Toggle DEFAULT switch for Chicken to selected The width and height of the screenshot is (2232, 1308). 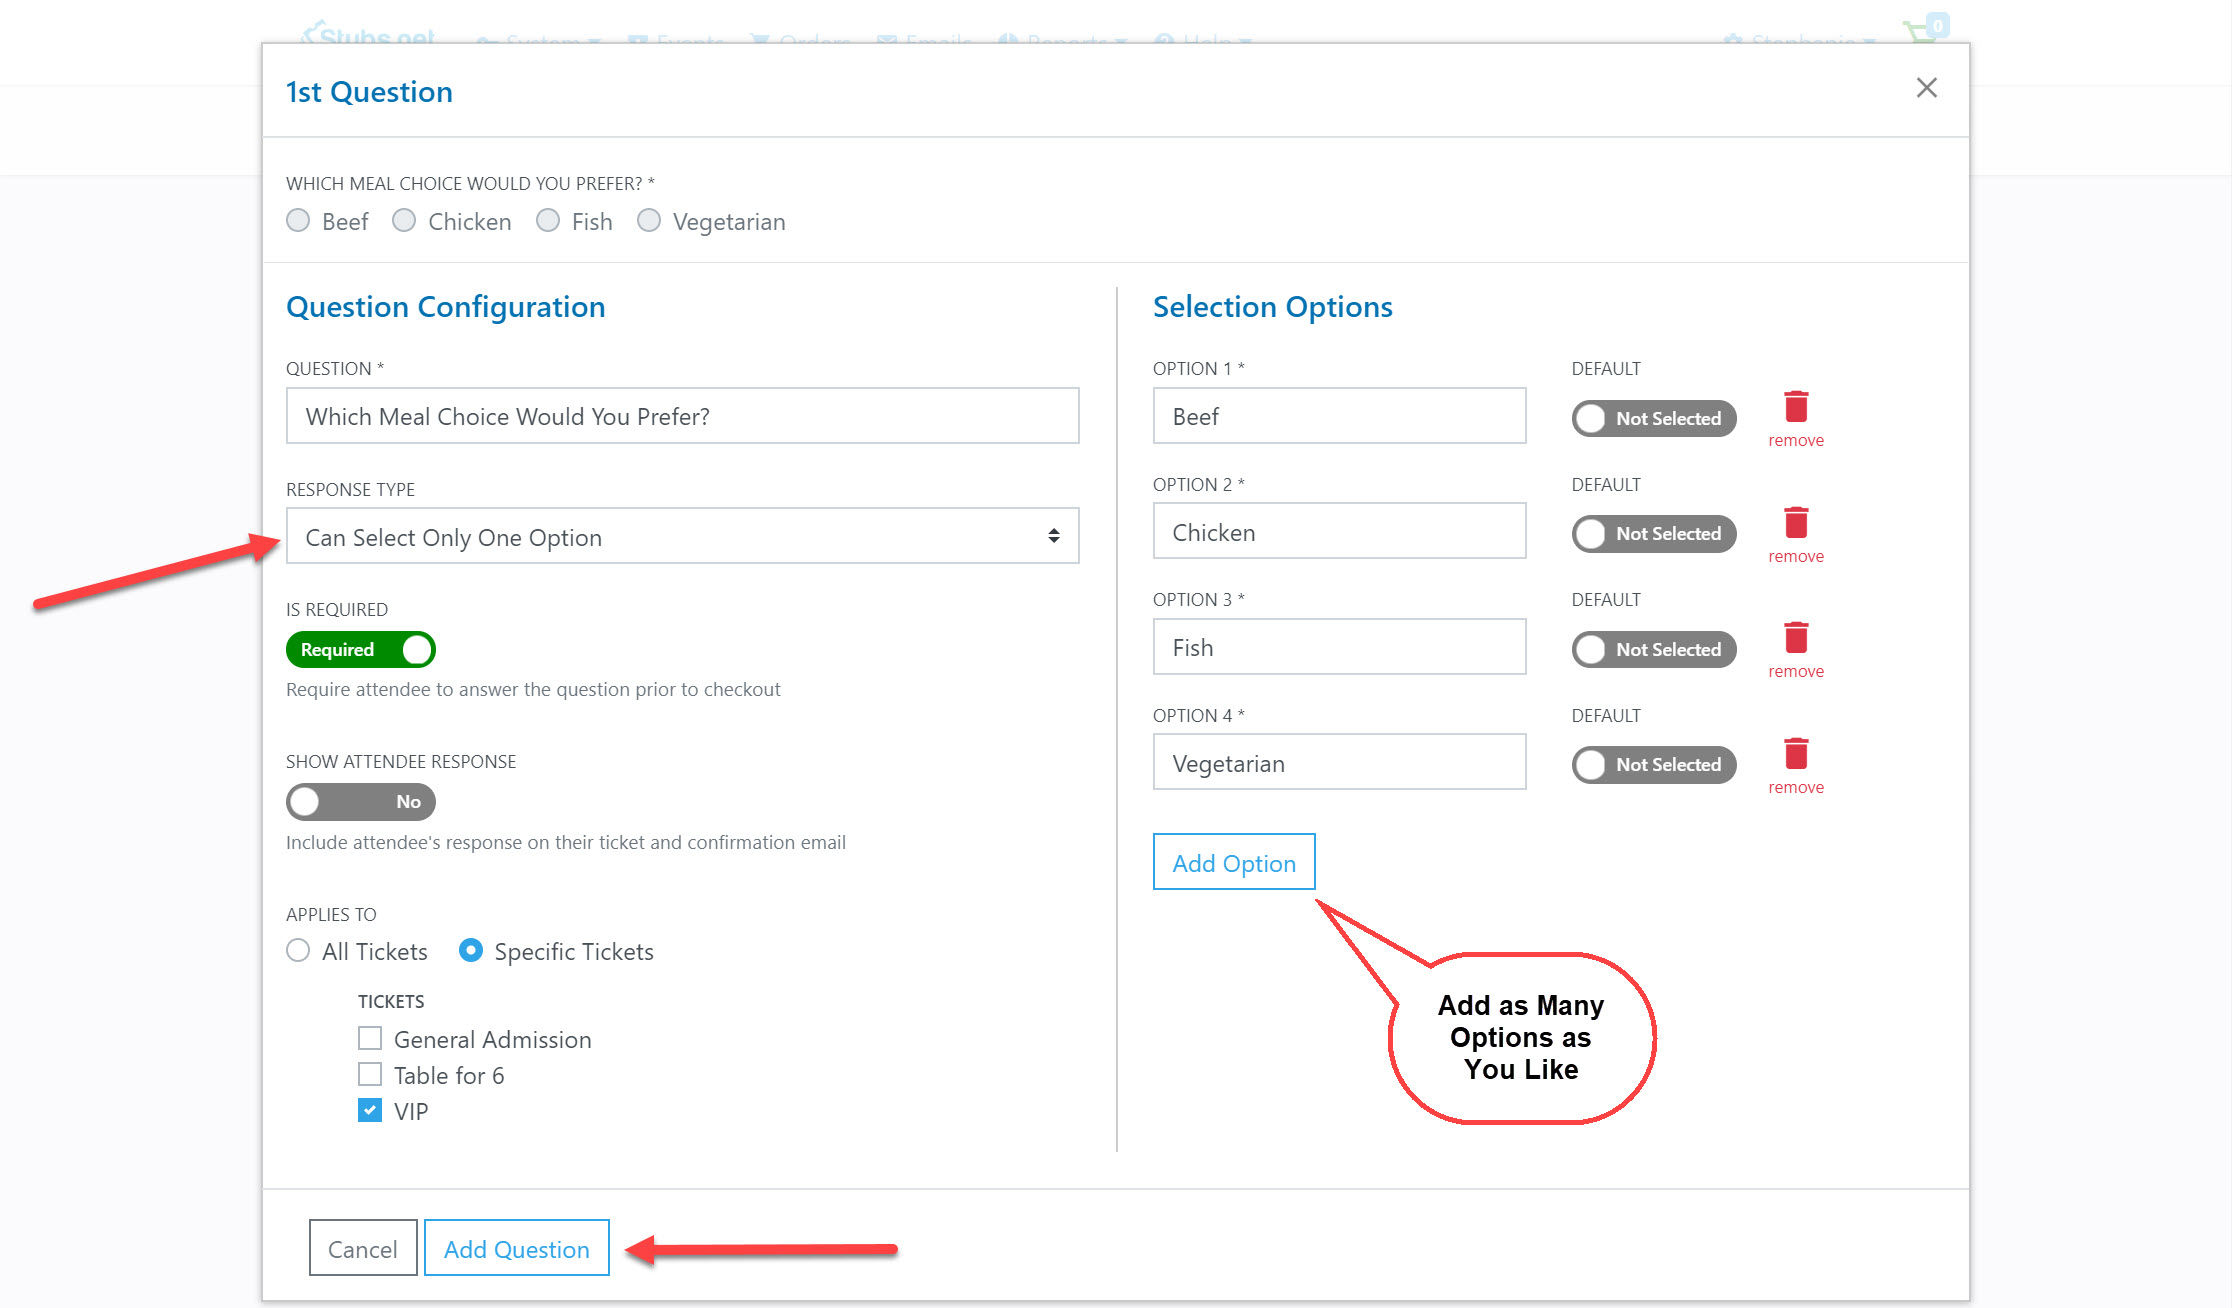pos(1653,533)
